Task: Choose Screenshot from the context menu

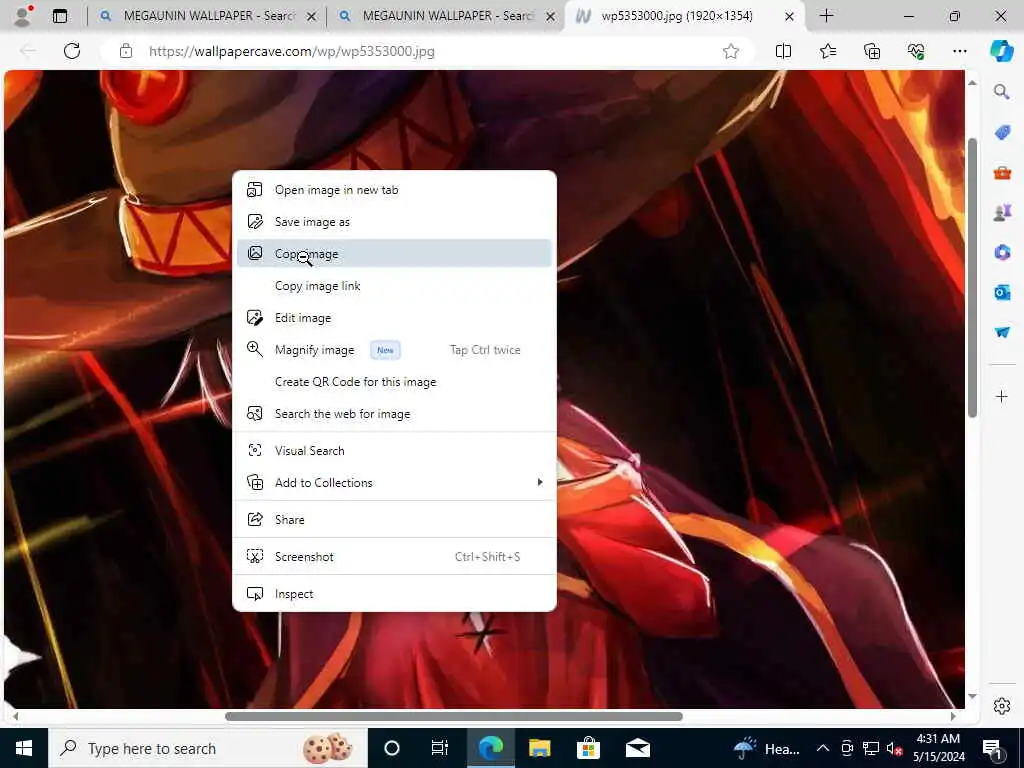Action: point(394,557)
